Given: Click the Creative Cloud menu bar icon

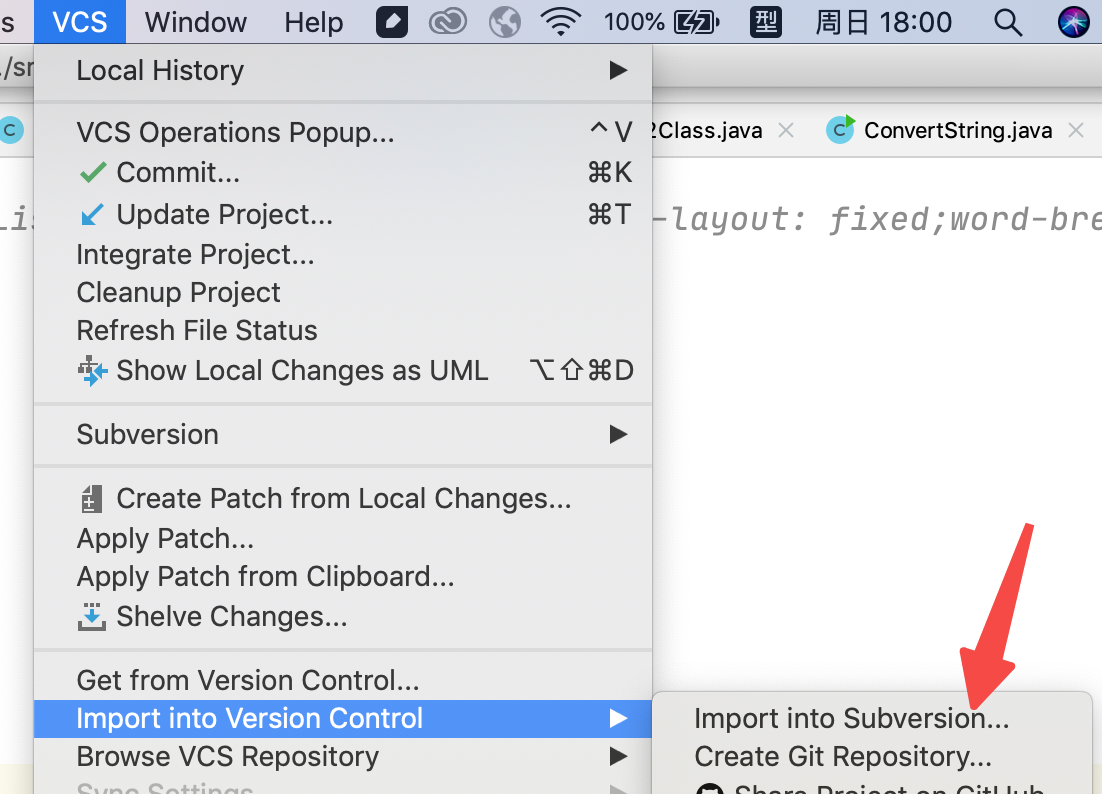Looking at the screenshot, I should [x=448, y=22].
